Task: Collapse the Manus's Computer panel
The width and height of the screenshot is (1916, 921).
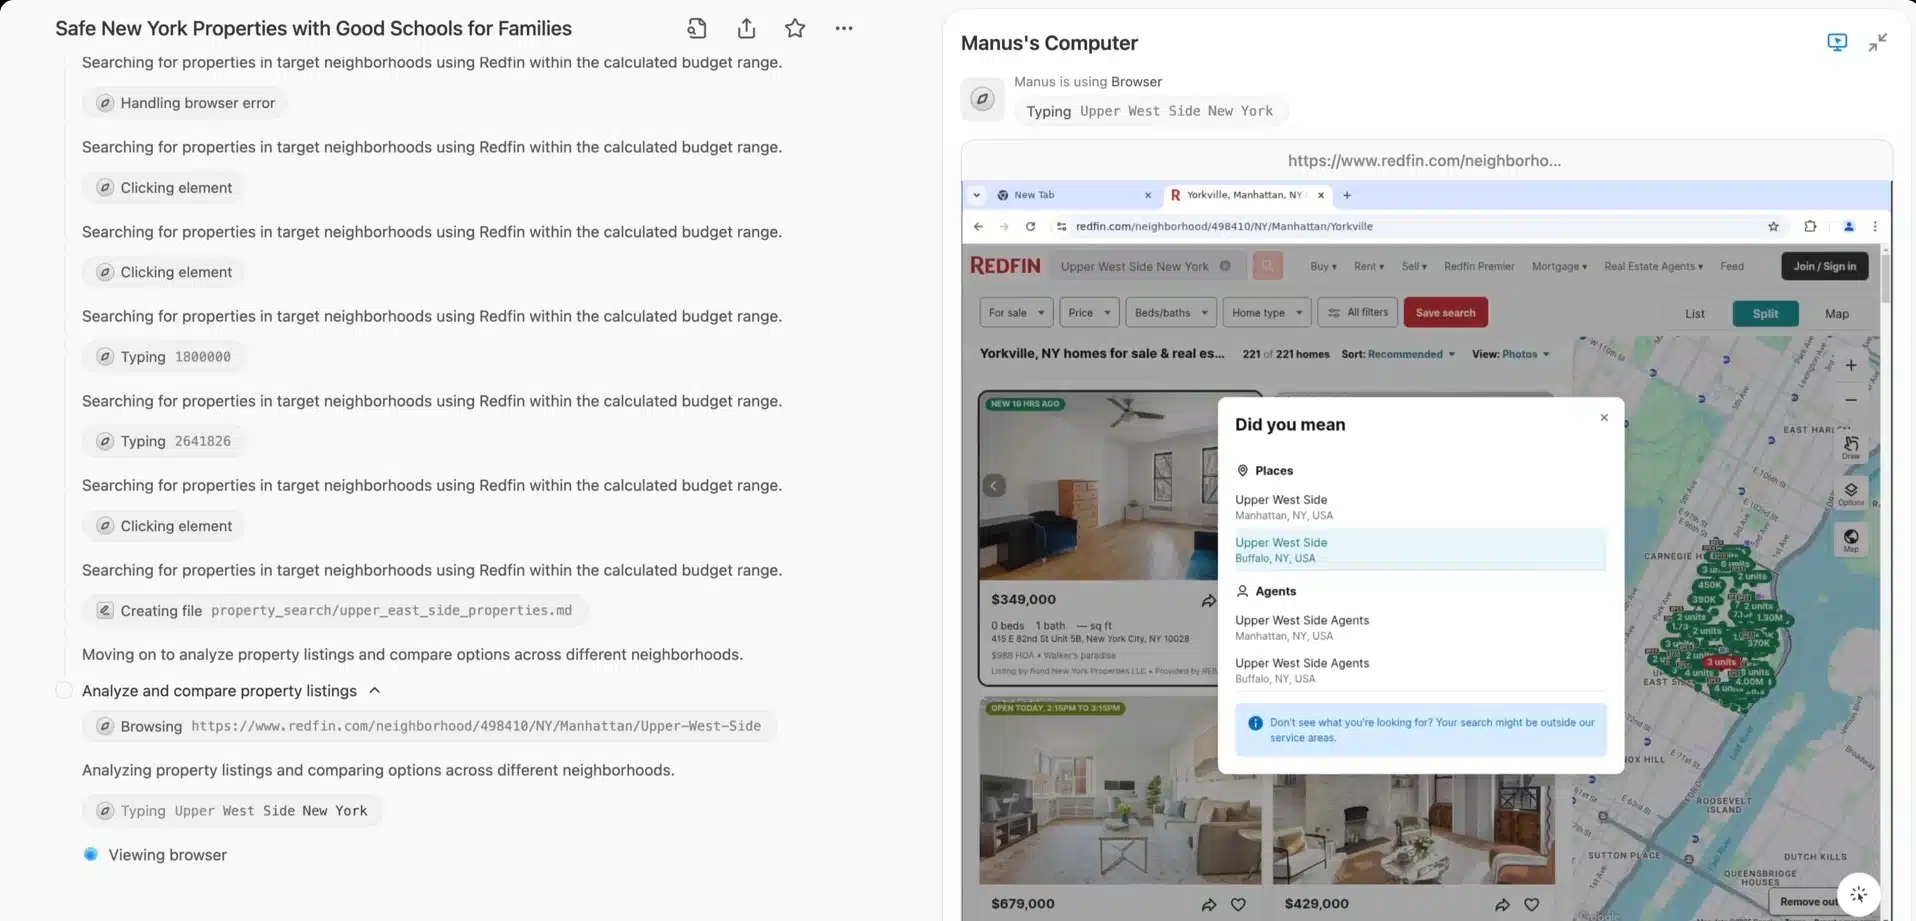Action: (1878, 42)
